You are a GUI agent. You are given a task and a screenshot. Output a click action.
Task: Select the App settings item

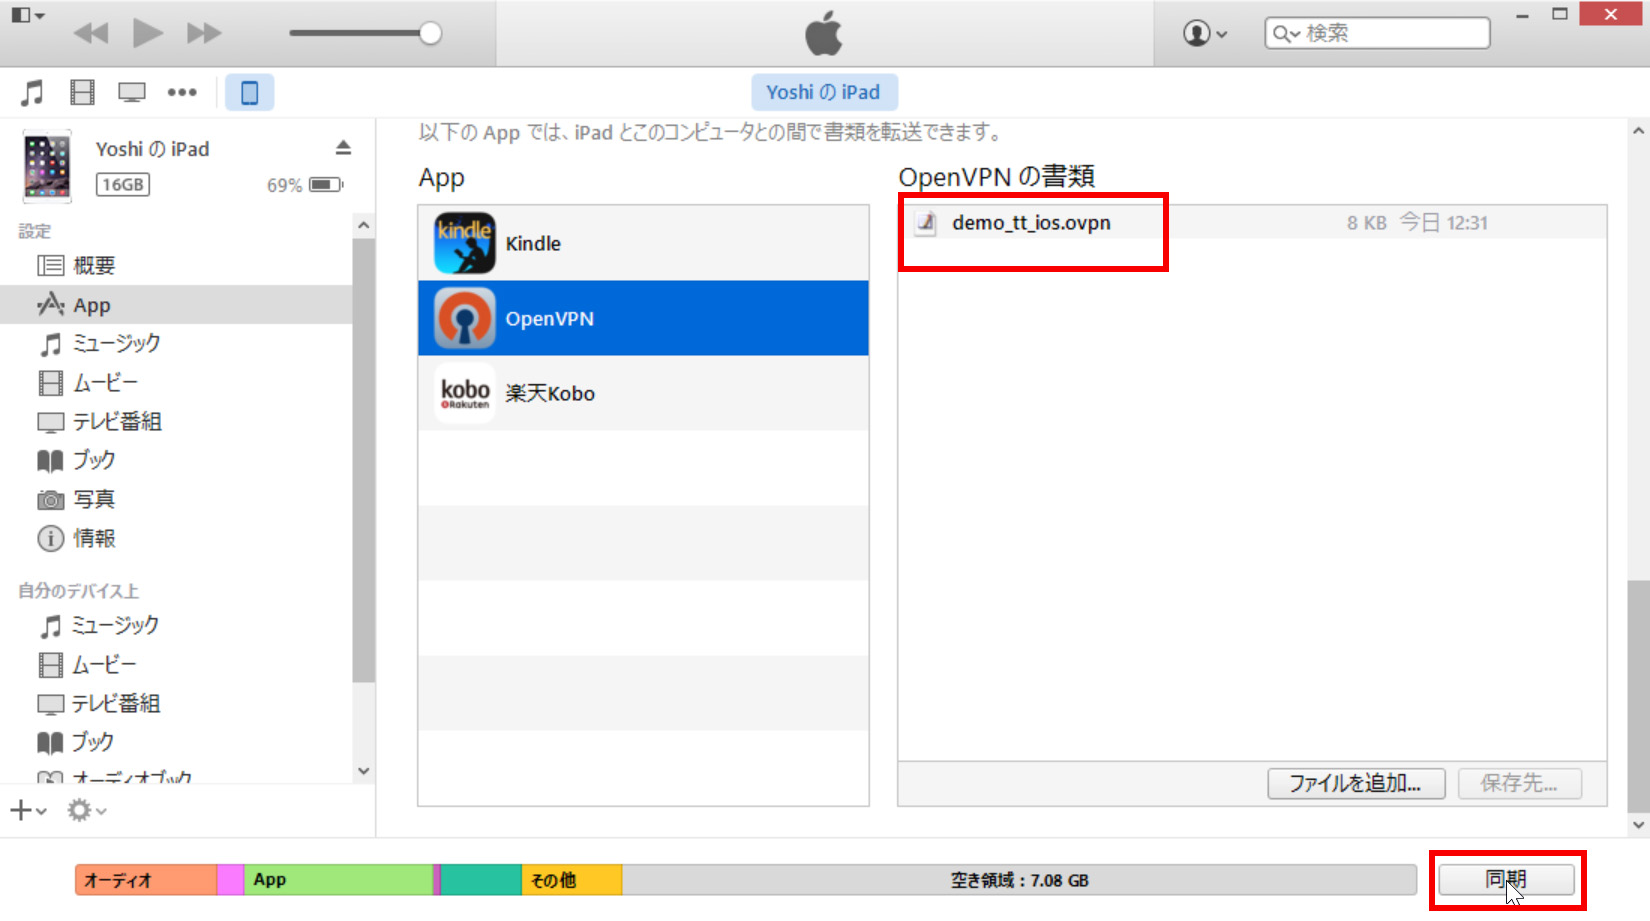tap(176, 305)
